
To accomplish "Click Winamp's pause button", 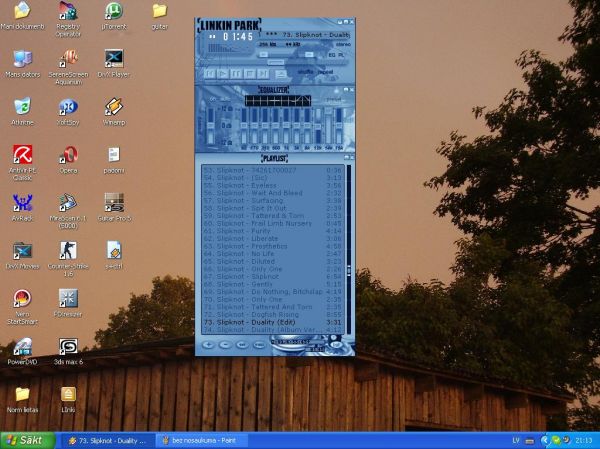I will click(236, 73).
